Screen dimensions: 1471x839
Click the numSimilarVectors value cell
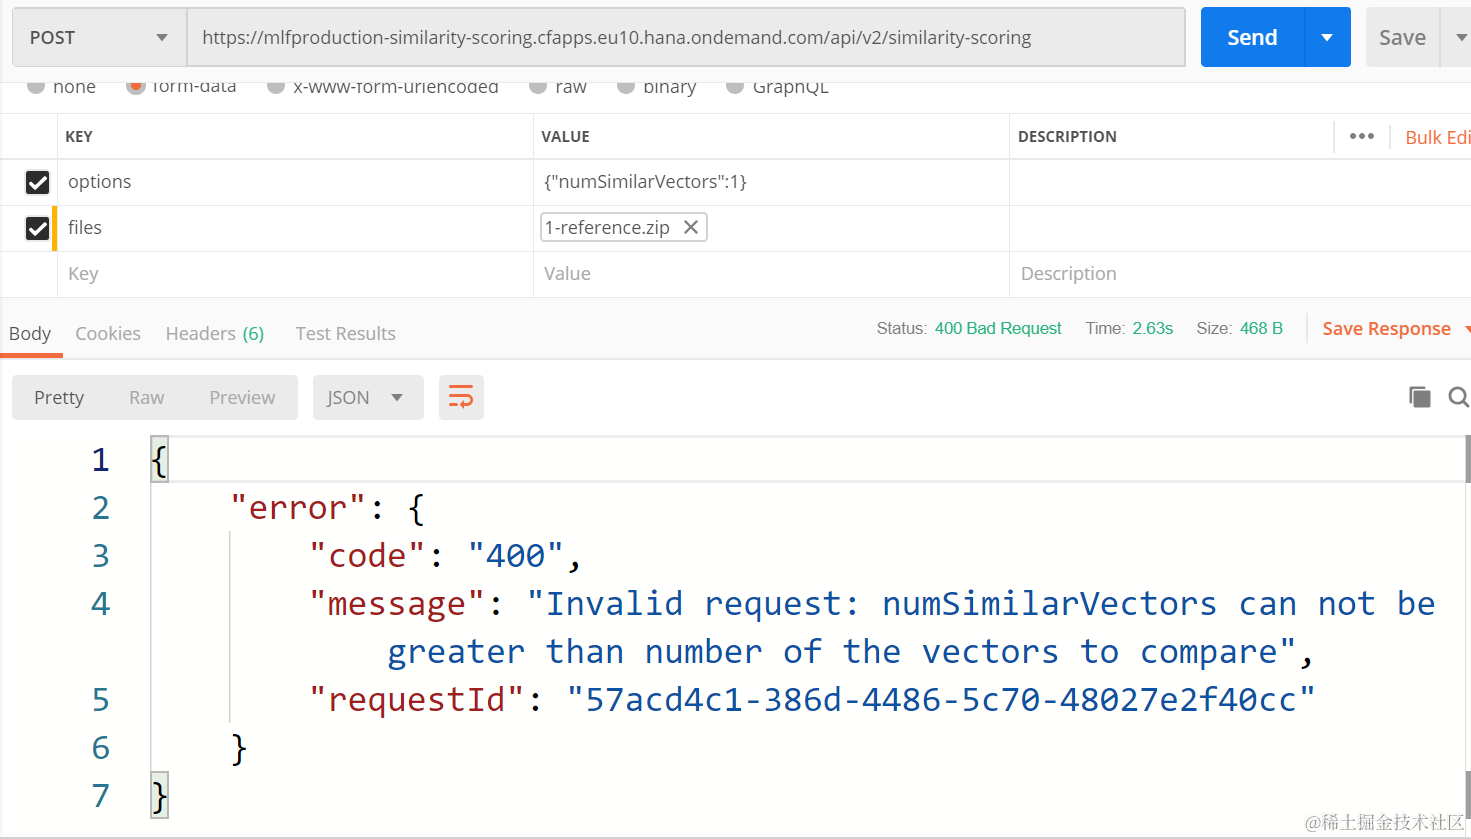(771, 182)
